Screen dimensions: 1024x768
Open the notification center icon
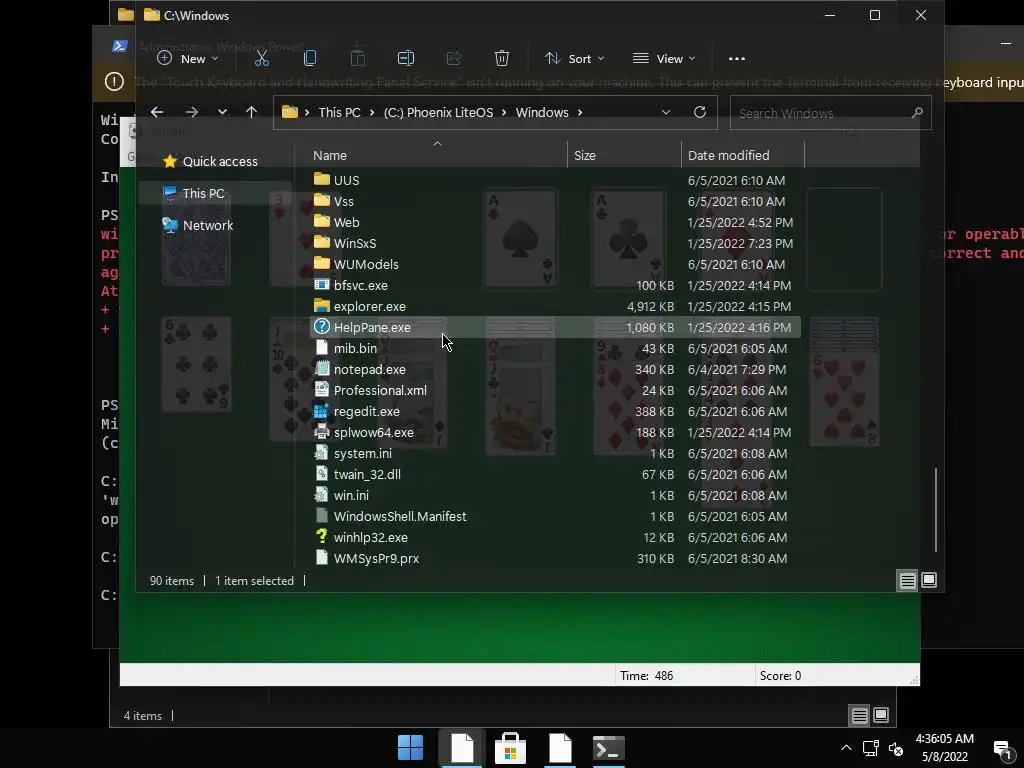click(x=1001, y=748)
